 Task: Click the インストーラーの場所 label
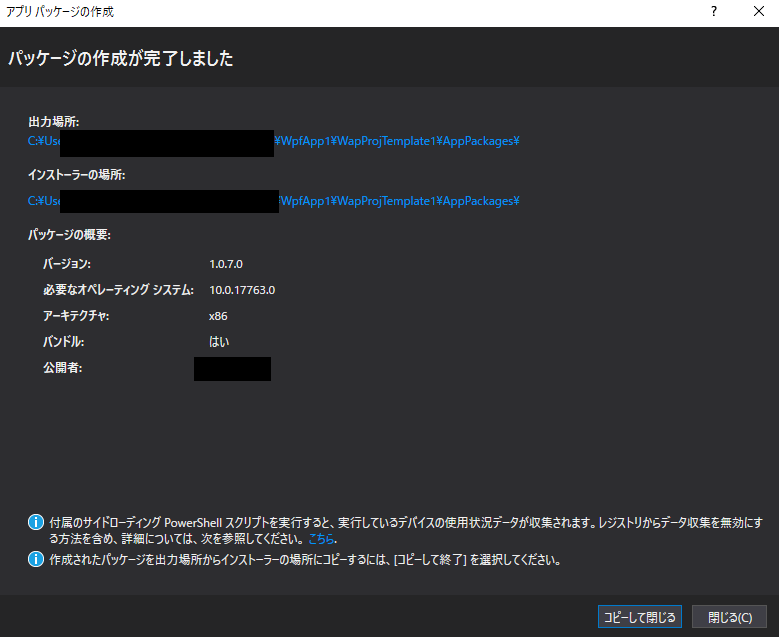(77, 175)
